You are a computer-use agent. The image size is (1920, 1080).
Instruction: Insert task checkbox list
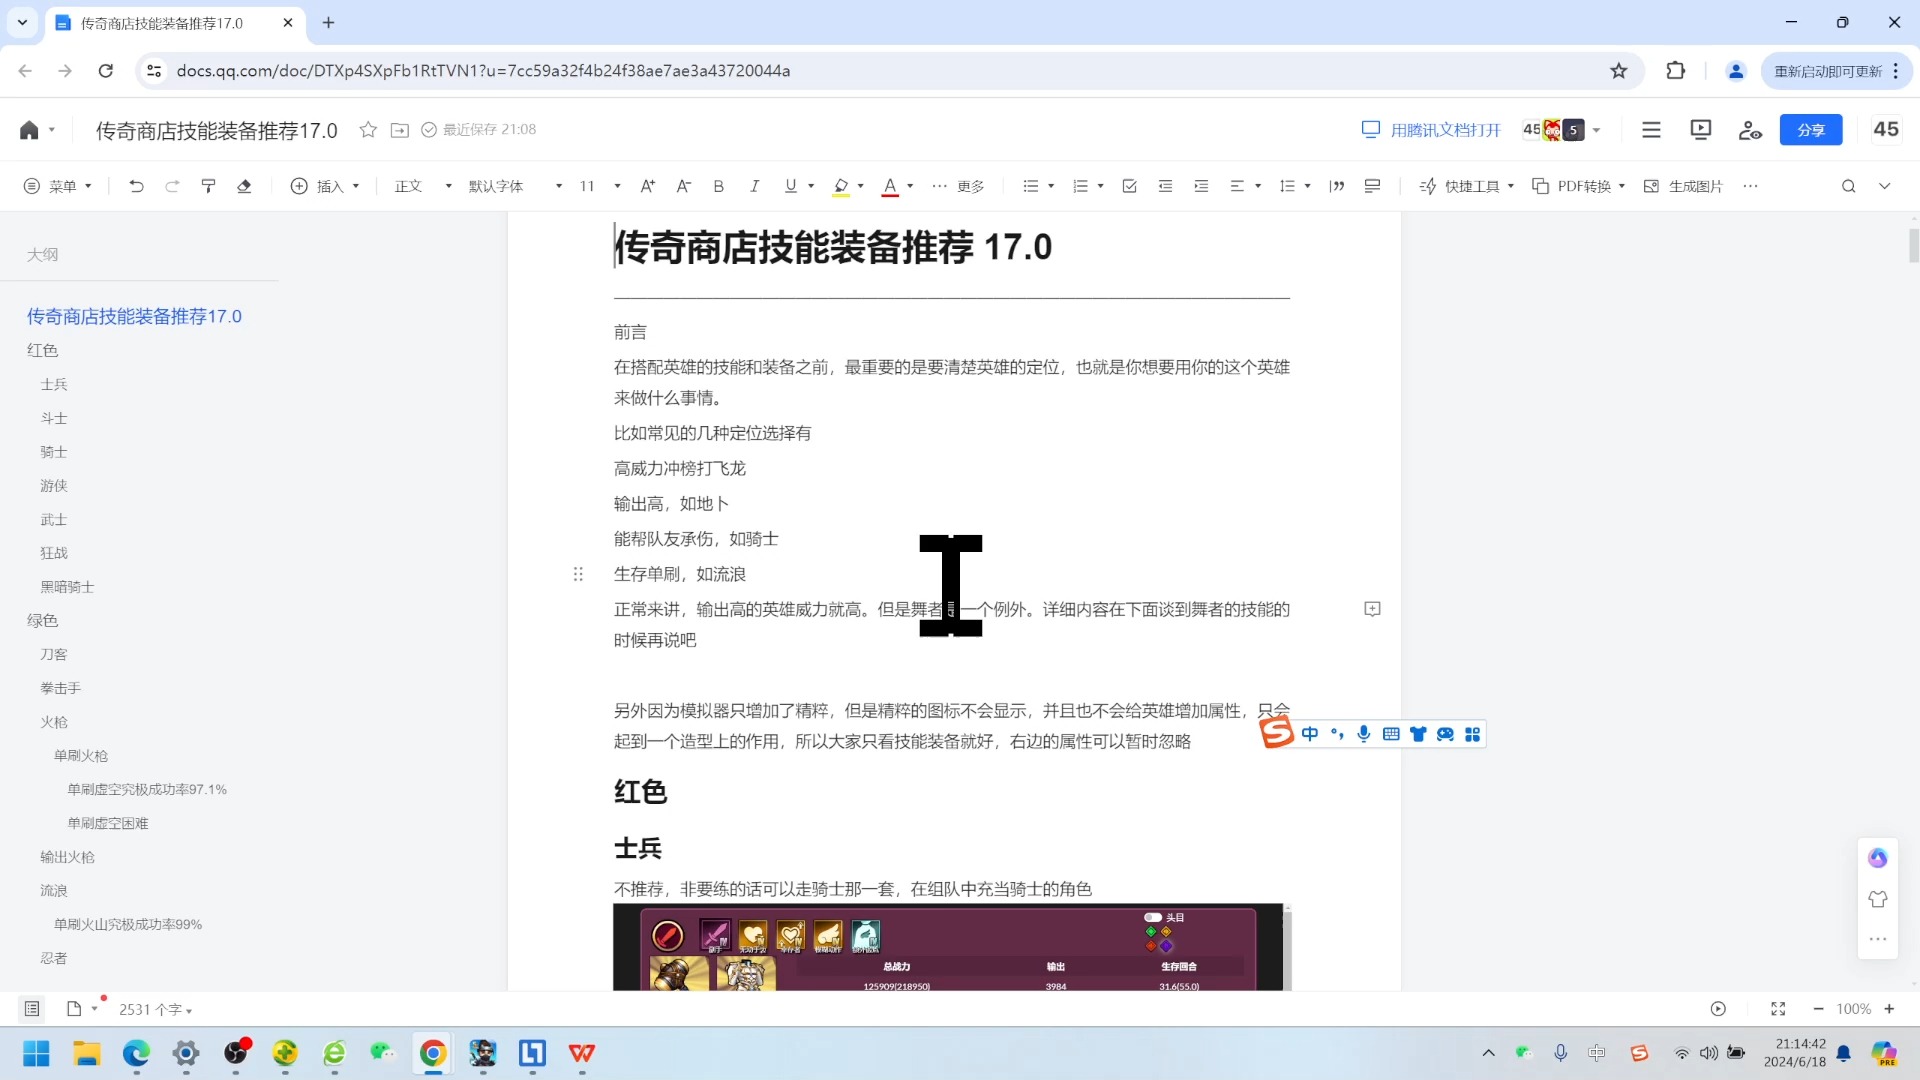[x=1130, y=186]
